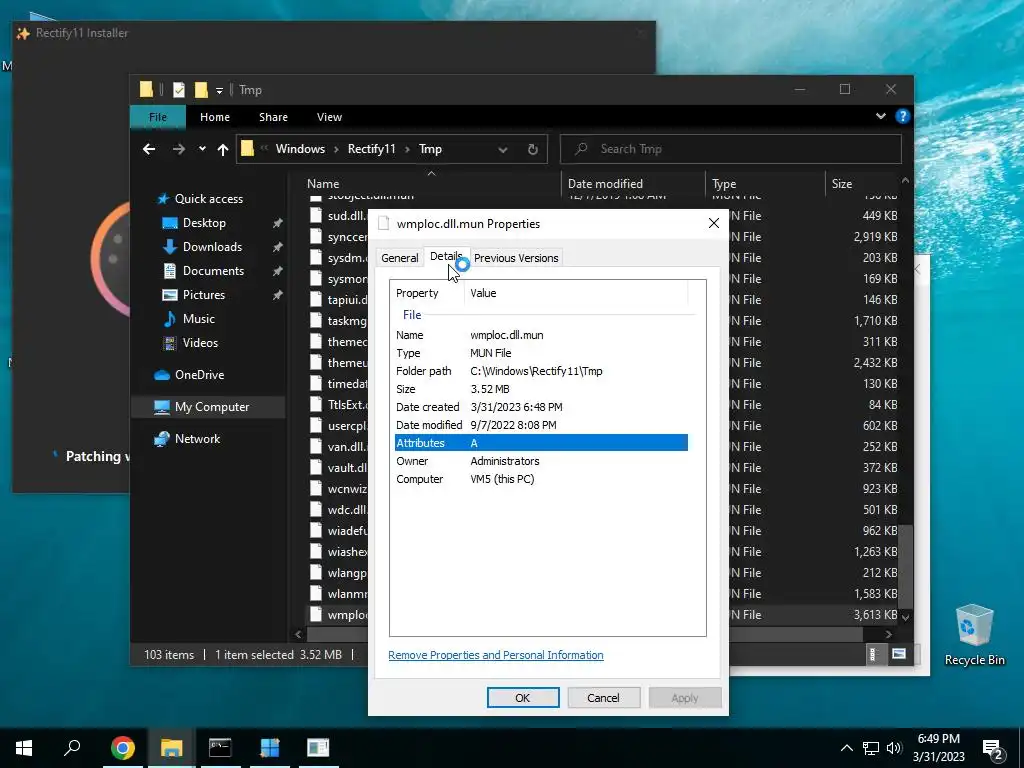The width and height of the screenshot is (1024, 768).
Task: Click Computer VM5 (this PC) row
Action: coord(541,479)
